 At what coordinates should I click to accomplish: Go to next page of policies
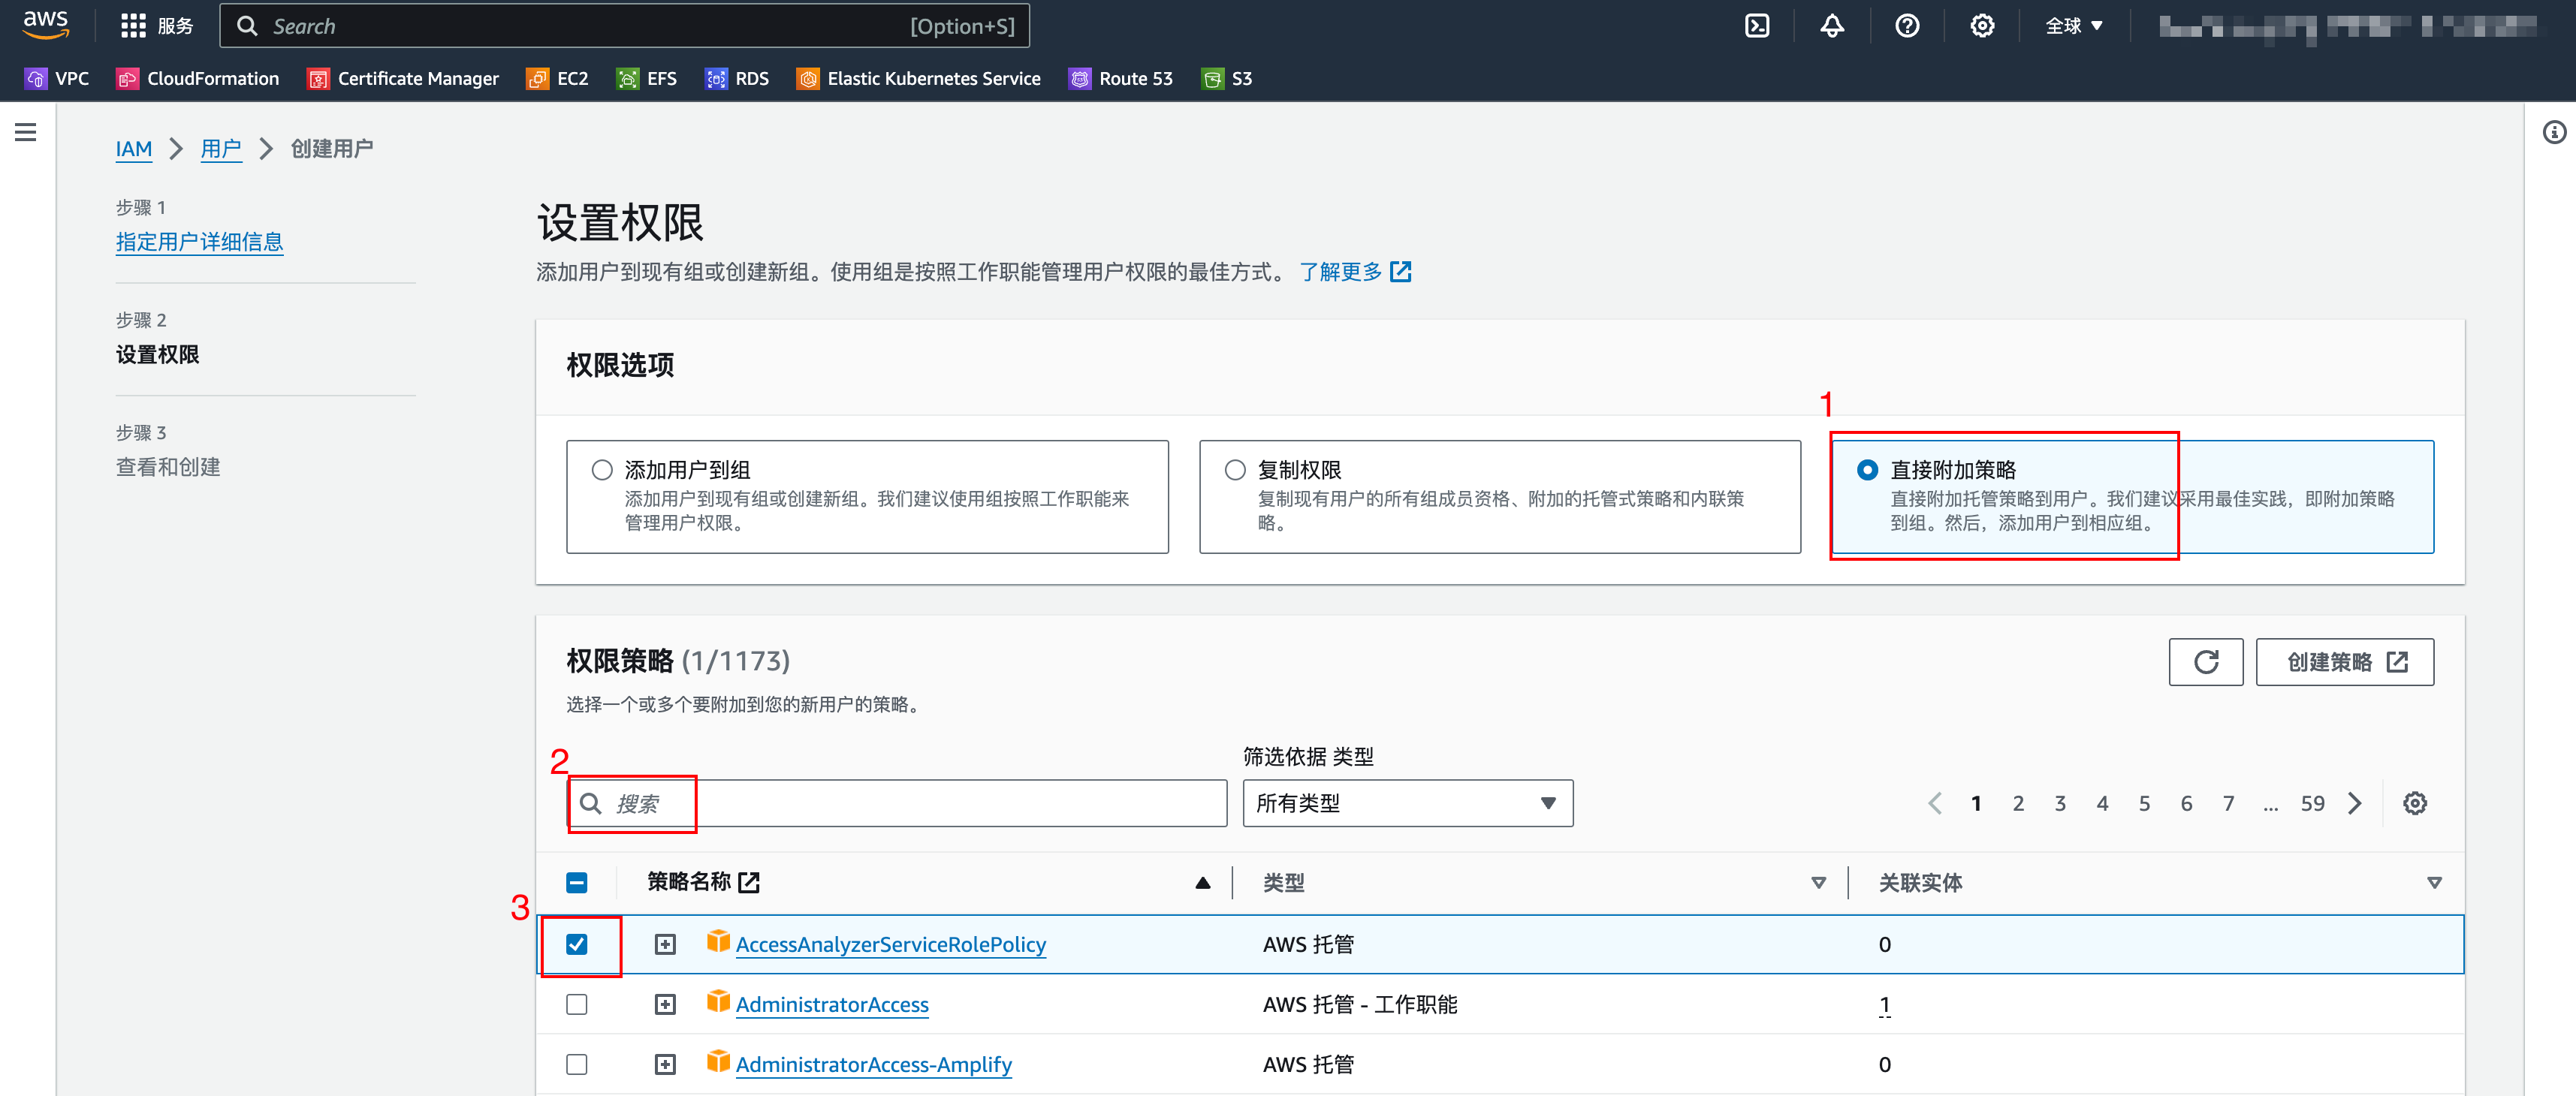(x=2355, y=803)
